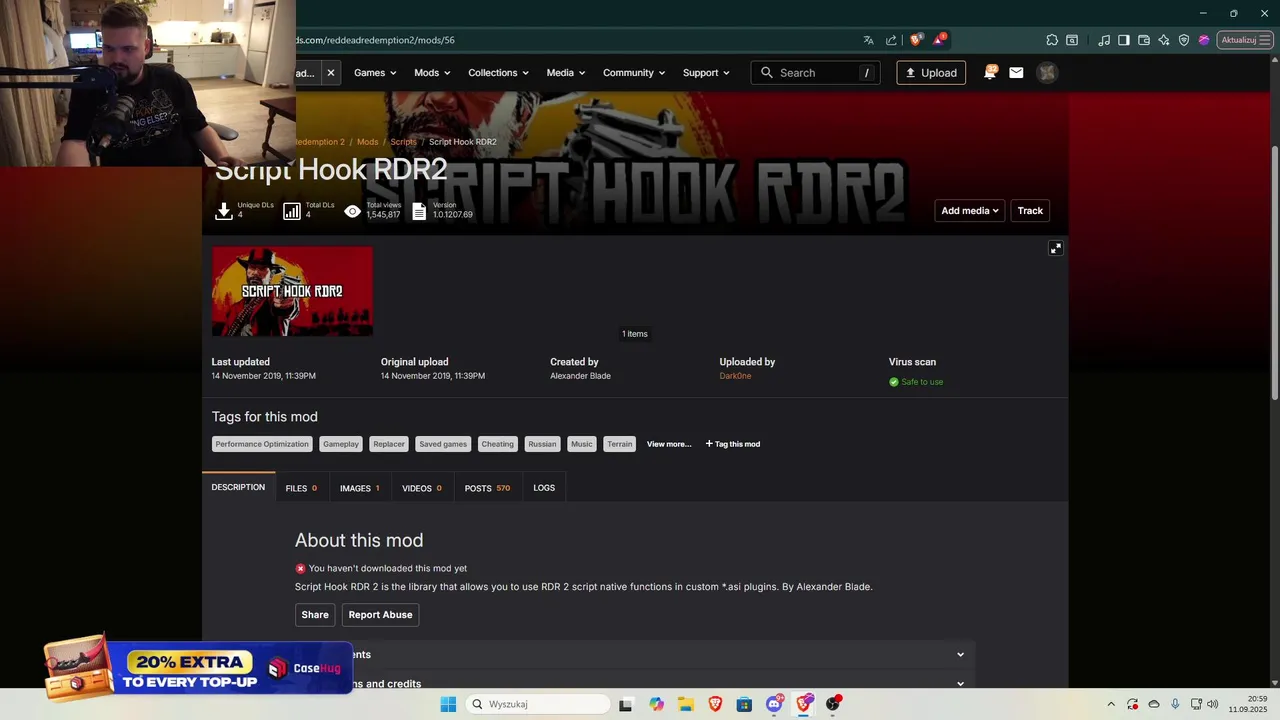Open the Games dropdown menu
1280x720 pixels.
pyautogui.click(x=375, y=73)
